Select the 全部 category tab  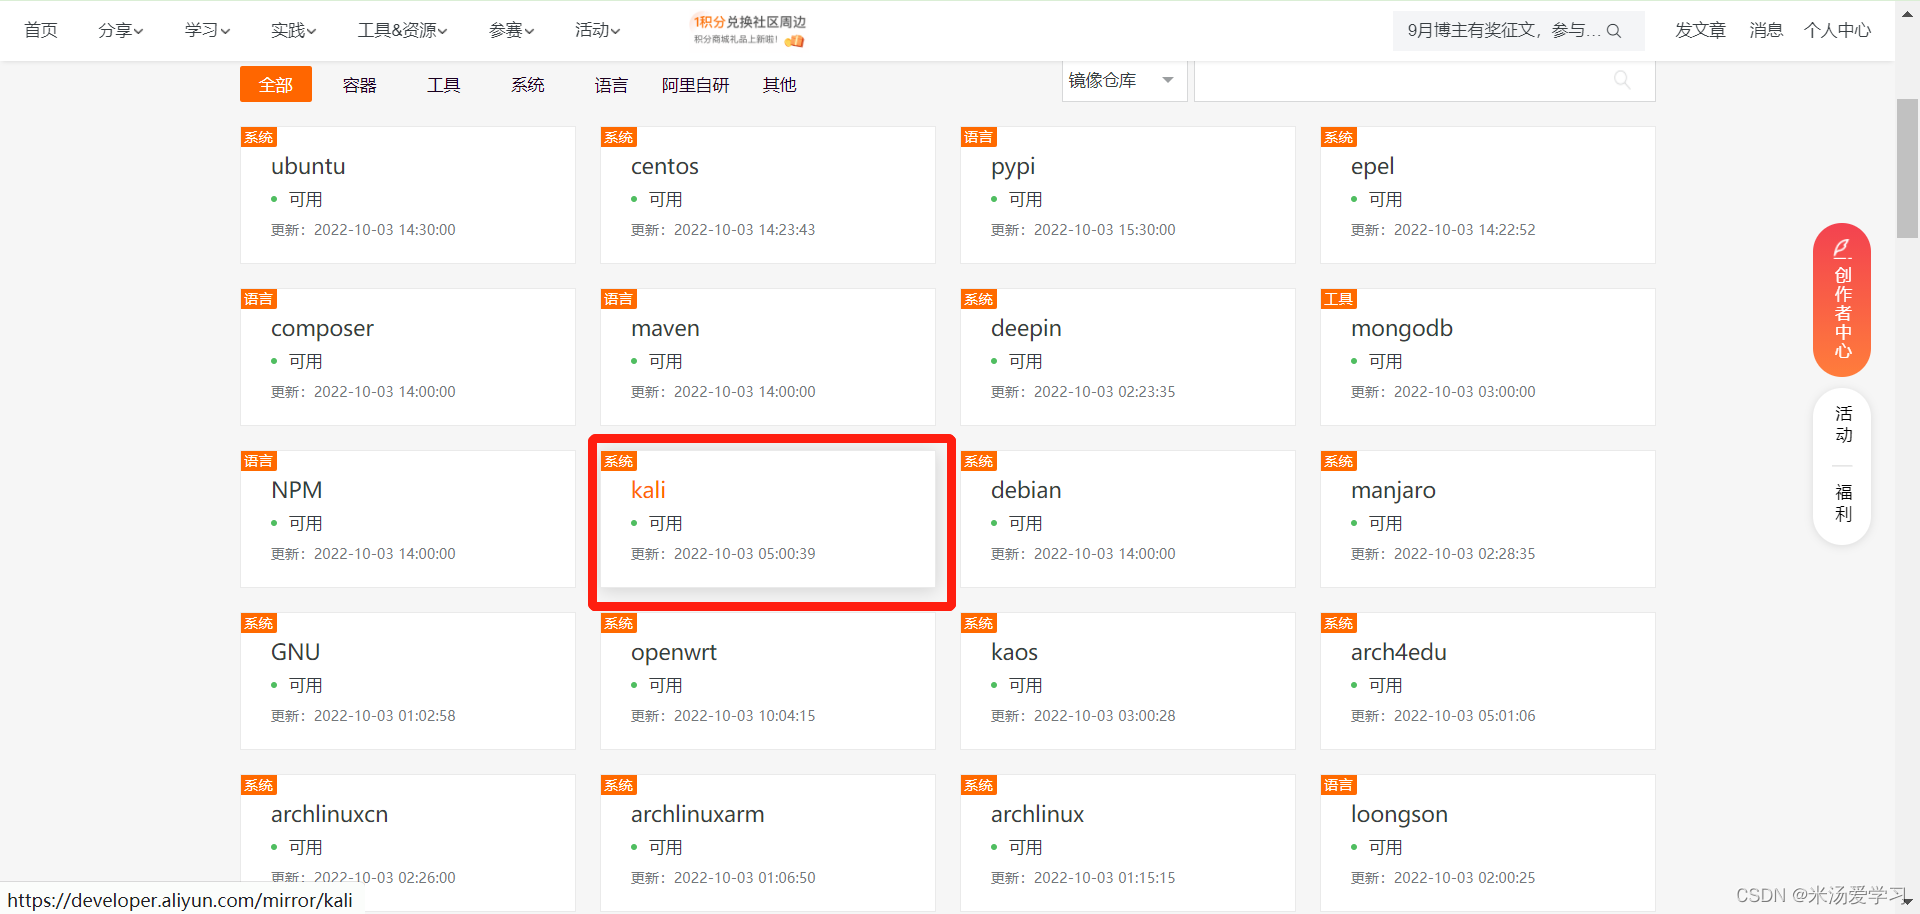276,85
